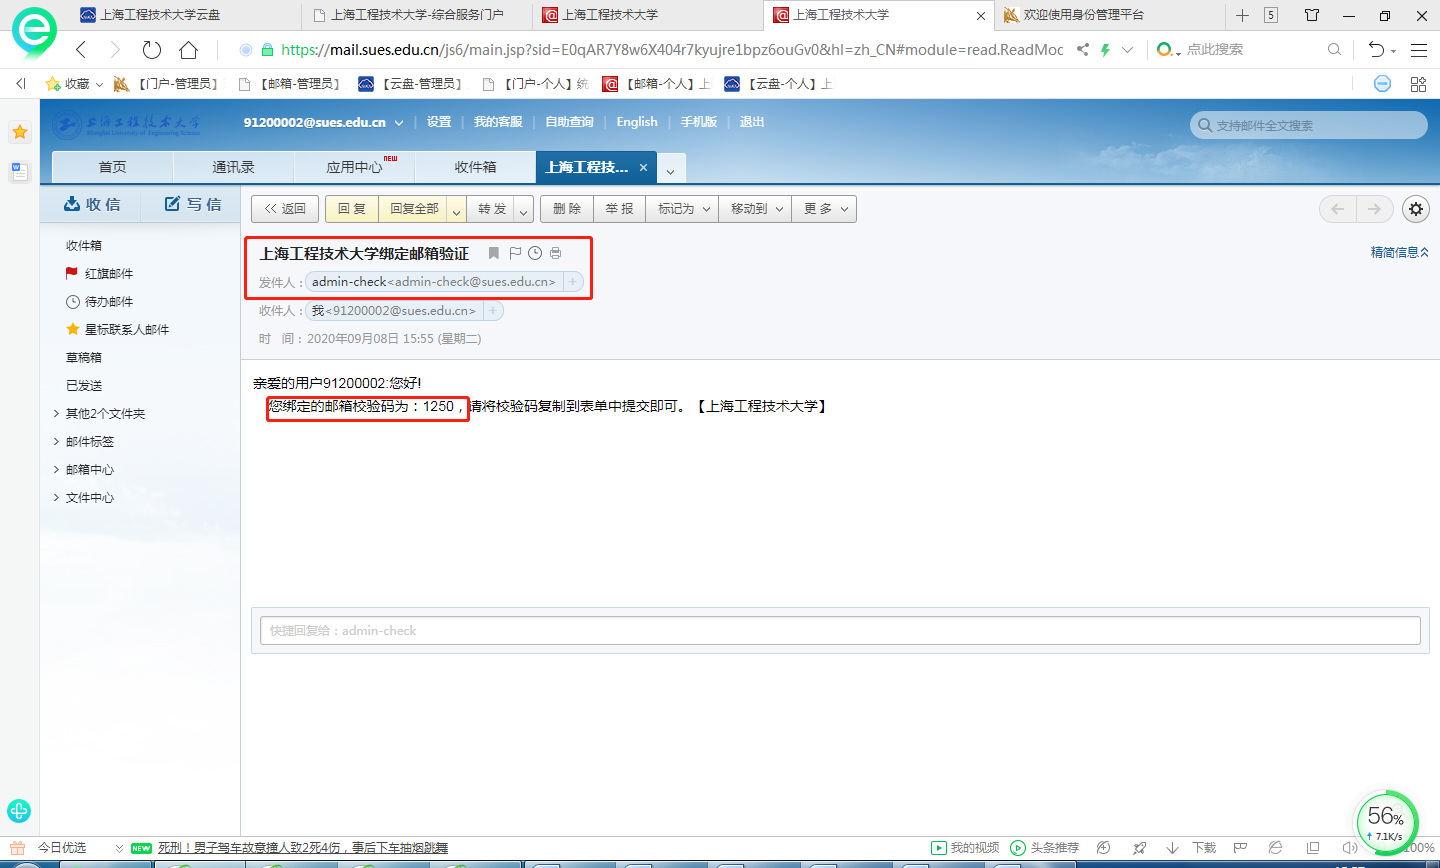Click 写信 to compose mail
The image size is (1440, 868).
(193, 204)
